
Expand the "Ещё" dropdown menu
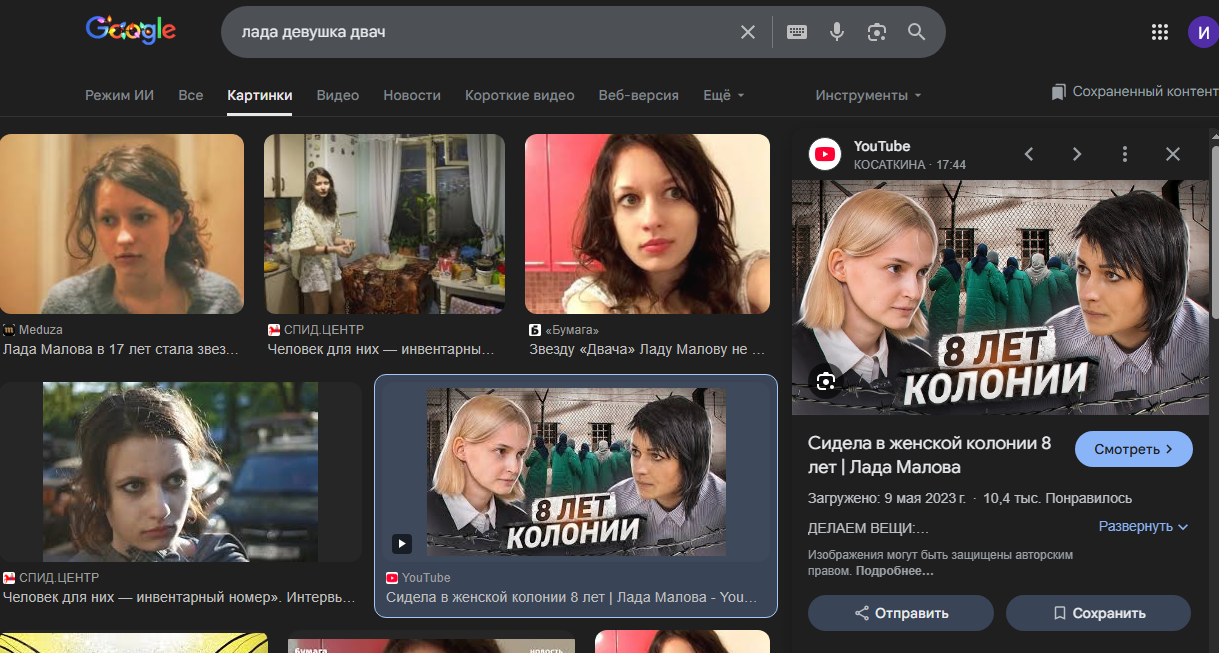click(x=724, y=95)
